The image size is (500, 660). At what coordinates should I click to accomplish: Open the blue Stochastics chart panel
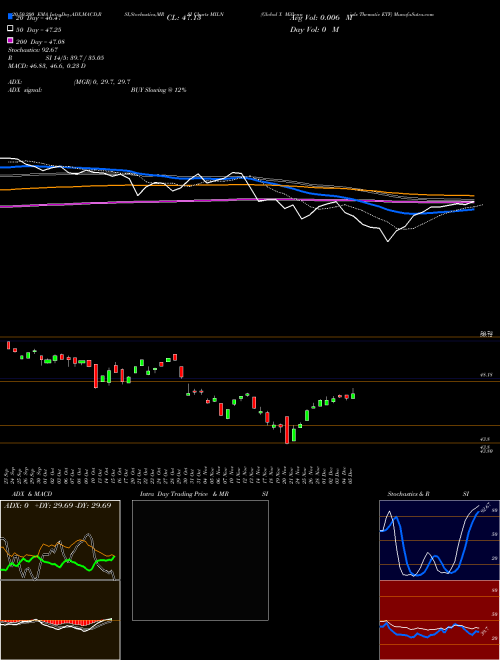coord(439,540)
